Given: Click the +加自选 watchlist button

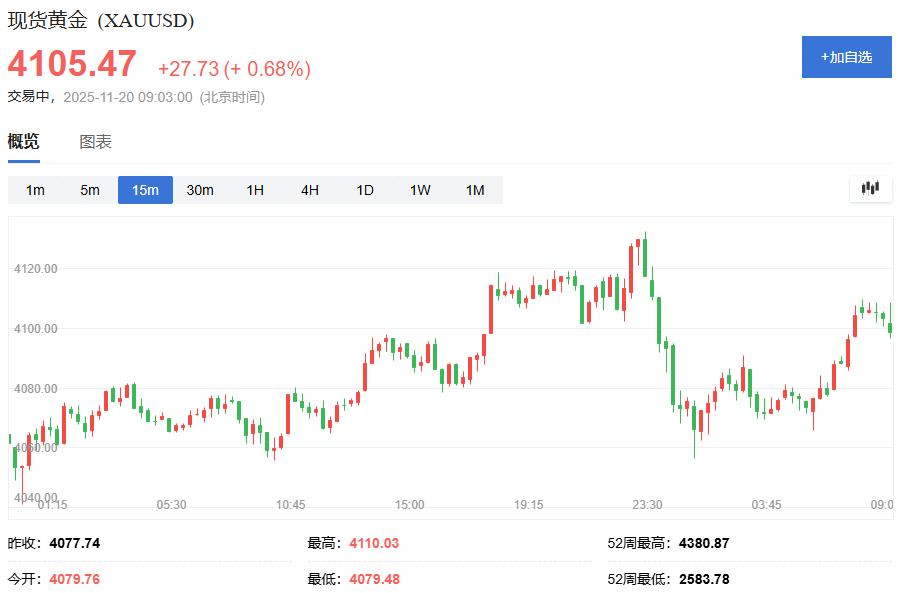Looking at the screenshot, I should pyautogui.click(x=846, y=57).
